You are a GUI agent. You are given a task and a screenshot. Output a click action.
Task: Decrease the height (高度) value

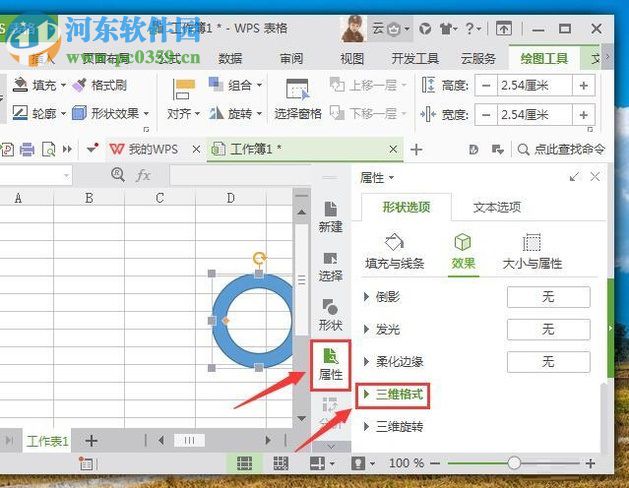(486, 85)
